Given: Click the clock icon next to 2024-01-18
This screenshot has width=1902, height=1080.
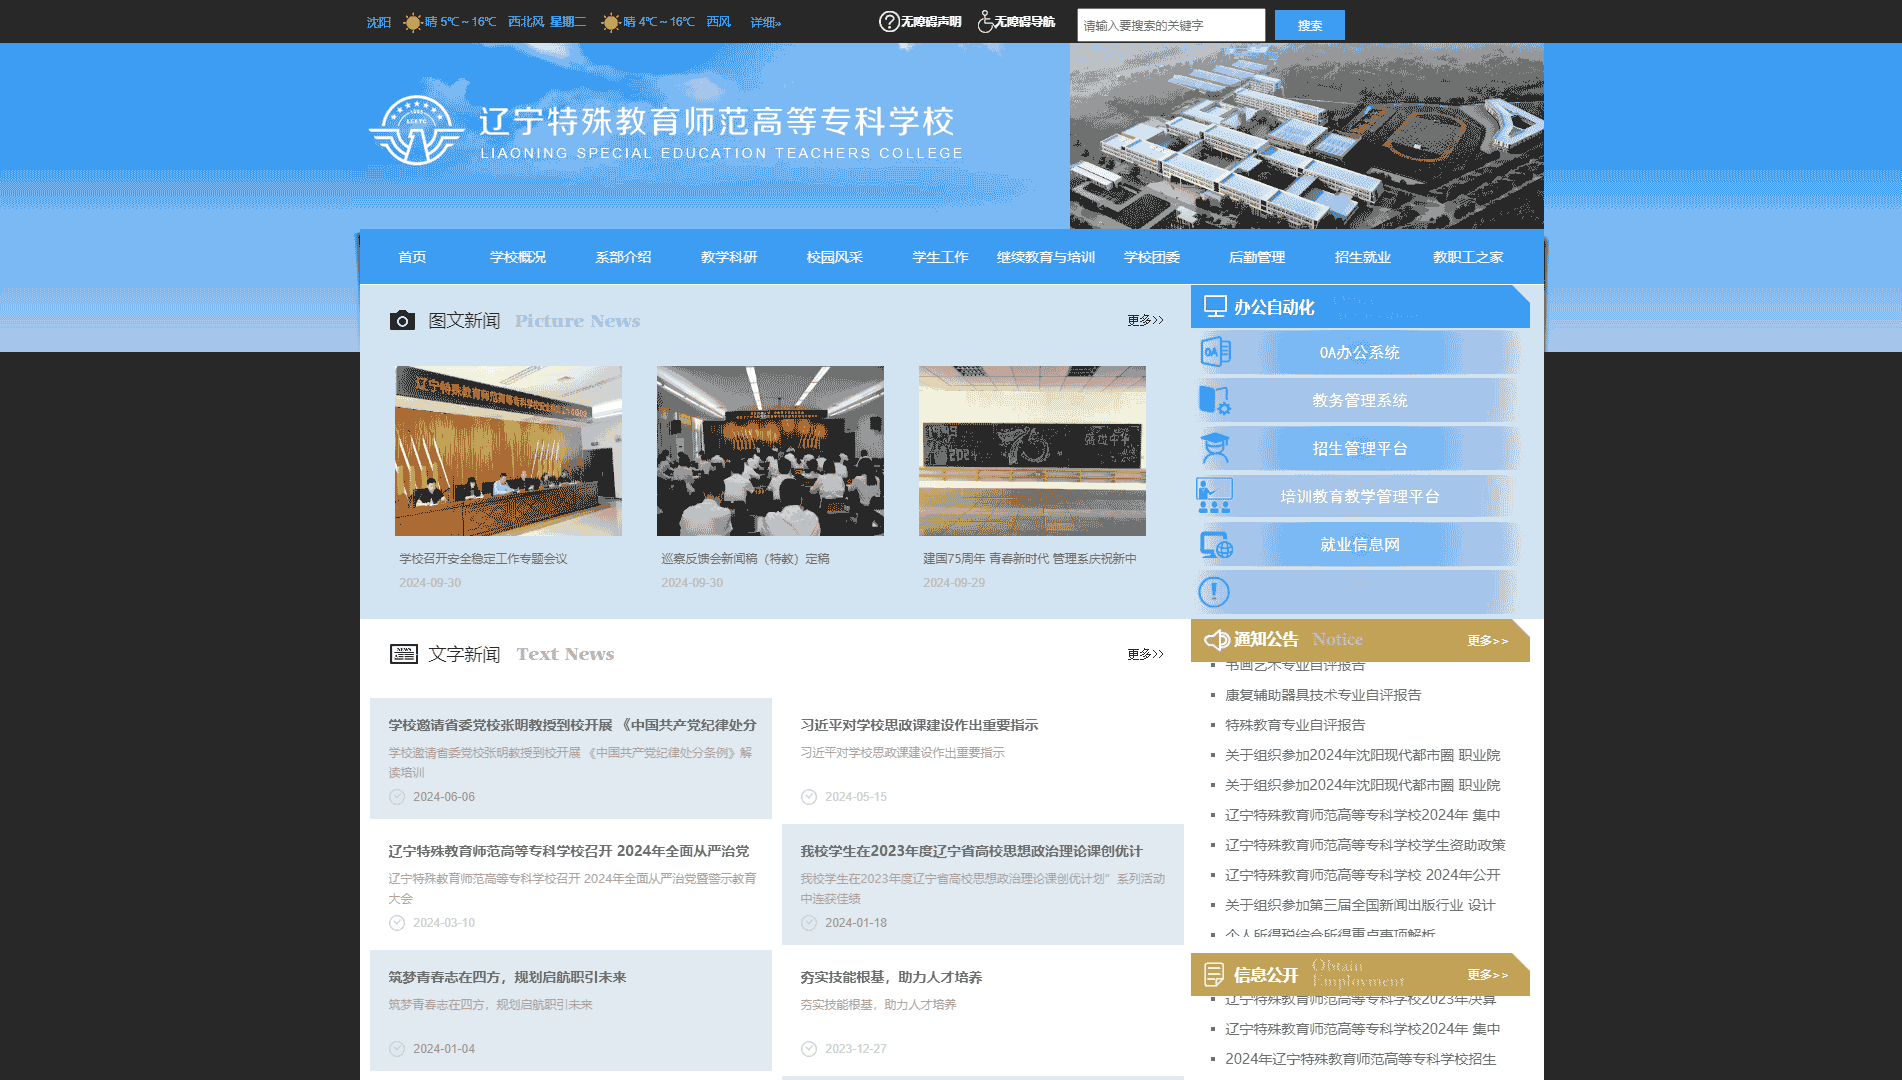Looking at the screenshot, I should [x=809, y=923].
